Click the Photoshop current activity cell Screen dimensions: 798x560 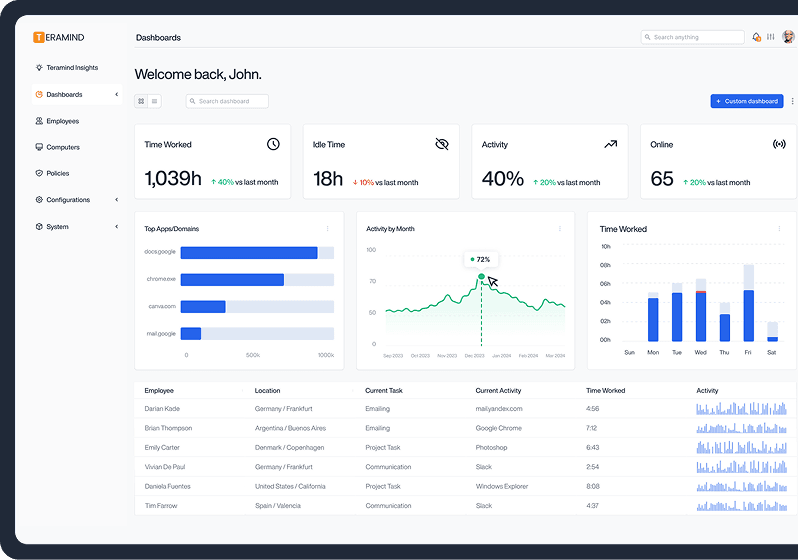(491, 447)
